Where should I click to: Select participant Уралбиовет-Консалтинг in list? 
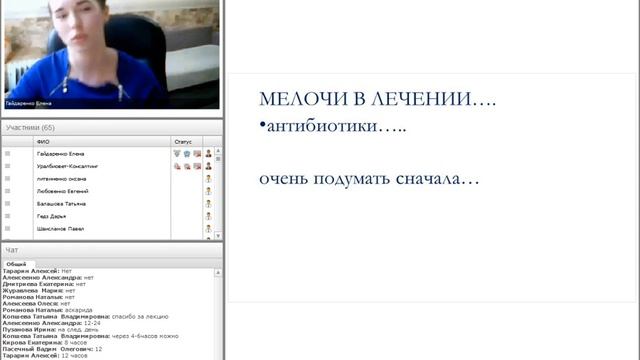point(67,166)
